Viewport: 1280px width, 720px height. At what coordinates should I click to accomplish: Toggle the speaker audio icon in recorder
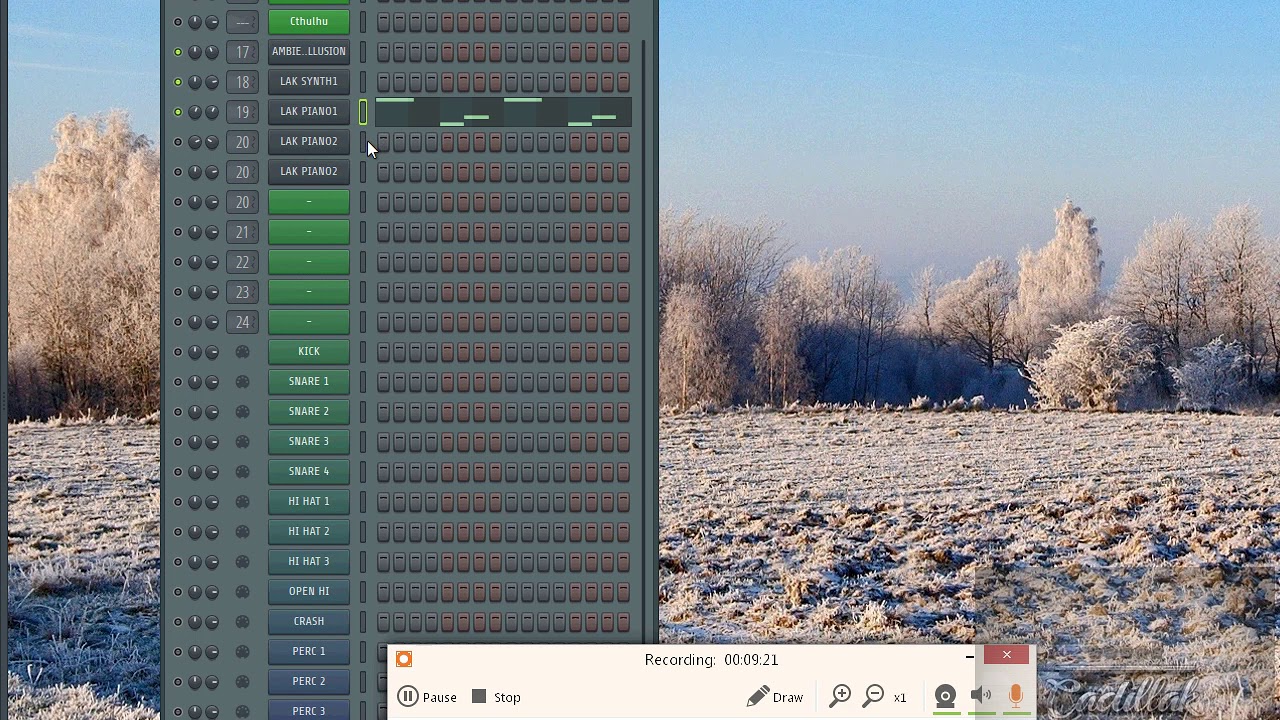click(981, 696)
